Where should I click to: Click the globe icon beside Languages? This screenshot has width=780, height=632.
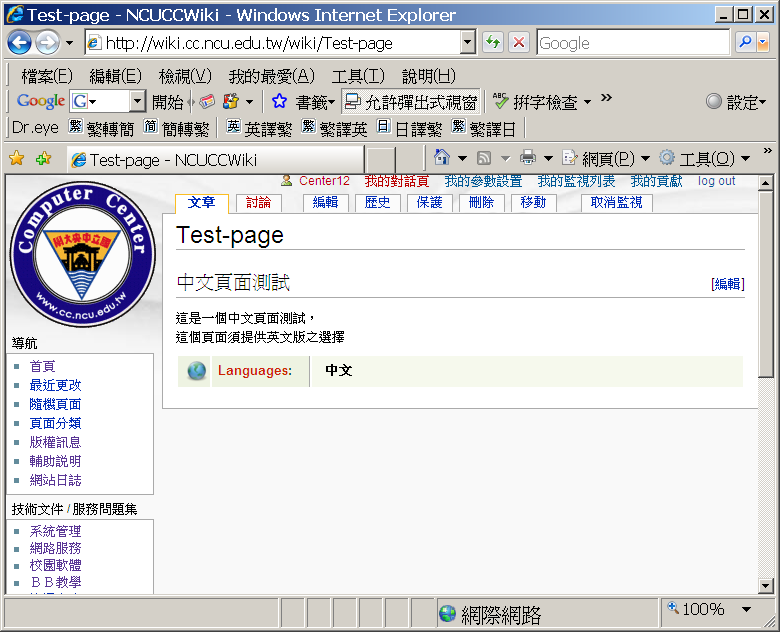point(196,371)
